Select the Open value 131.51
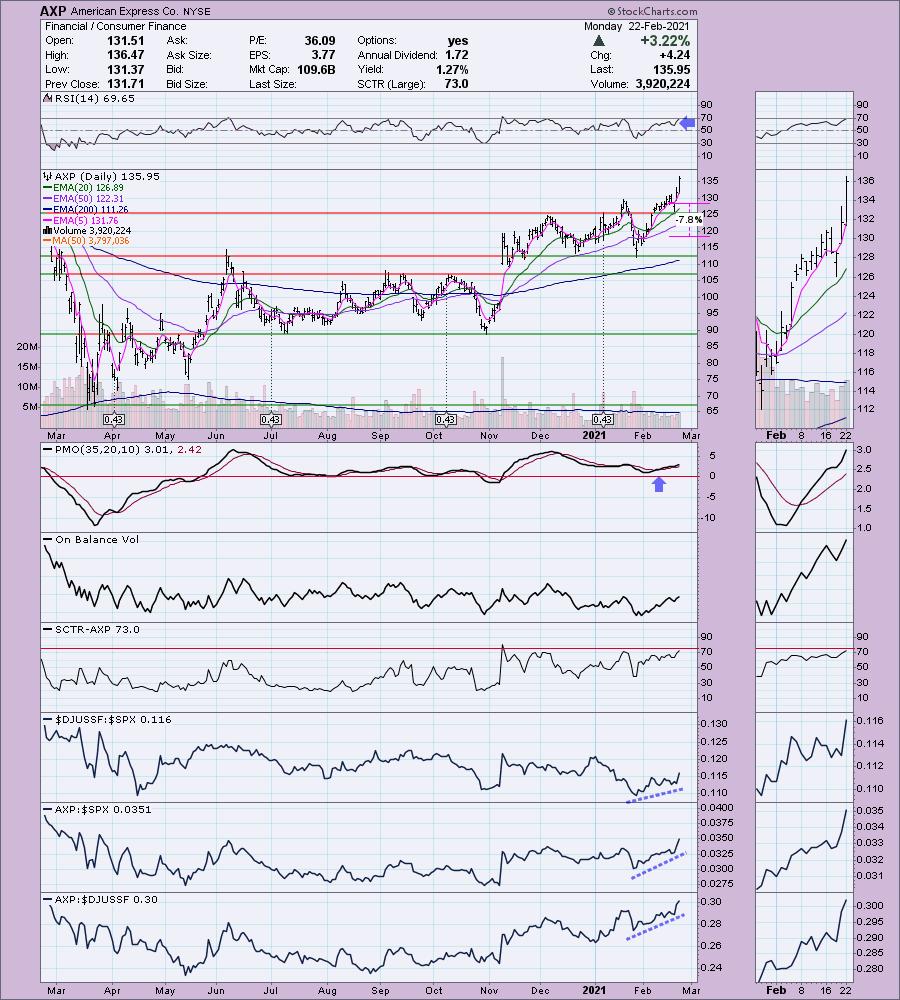Image resolution: width=900 pixels, height=1000 pixels. coord(125,40)
